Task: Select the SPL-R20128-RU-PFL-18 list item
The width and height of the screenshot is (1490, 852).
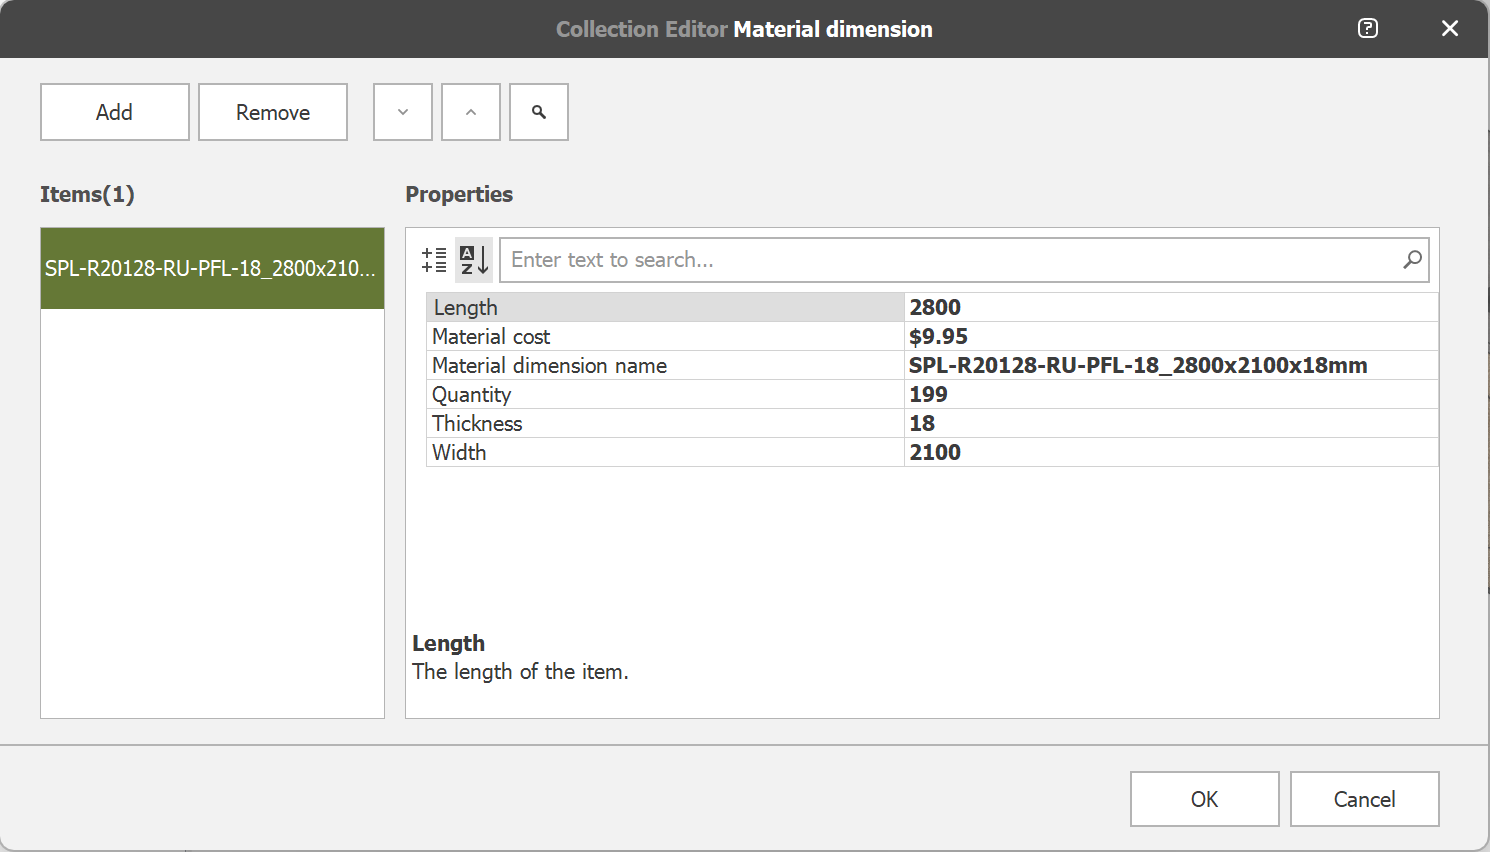Action: [x=212, y=268]
